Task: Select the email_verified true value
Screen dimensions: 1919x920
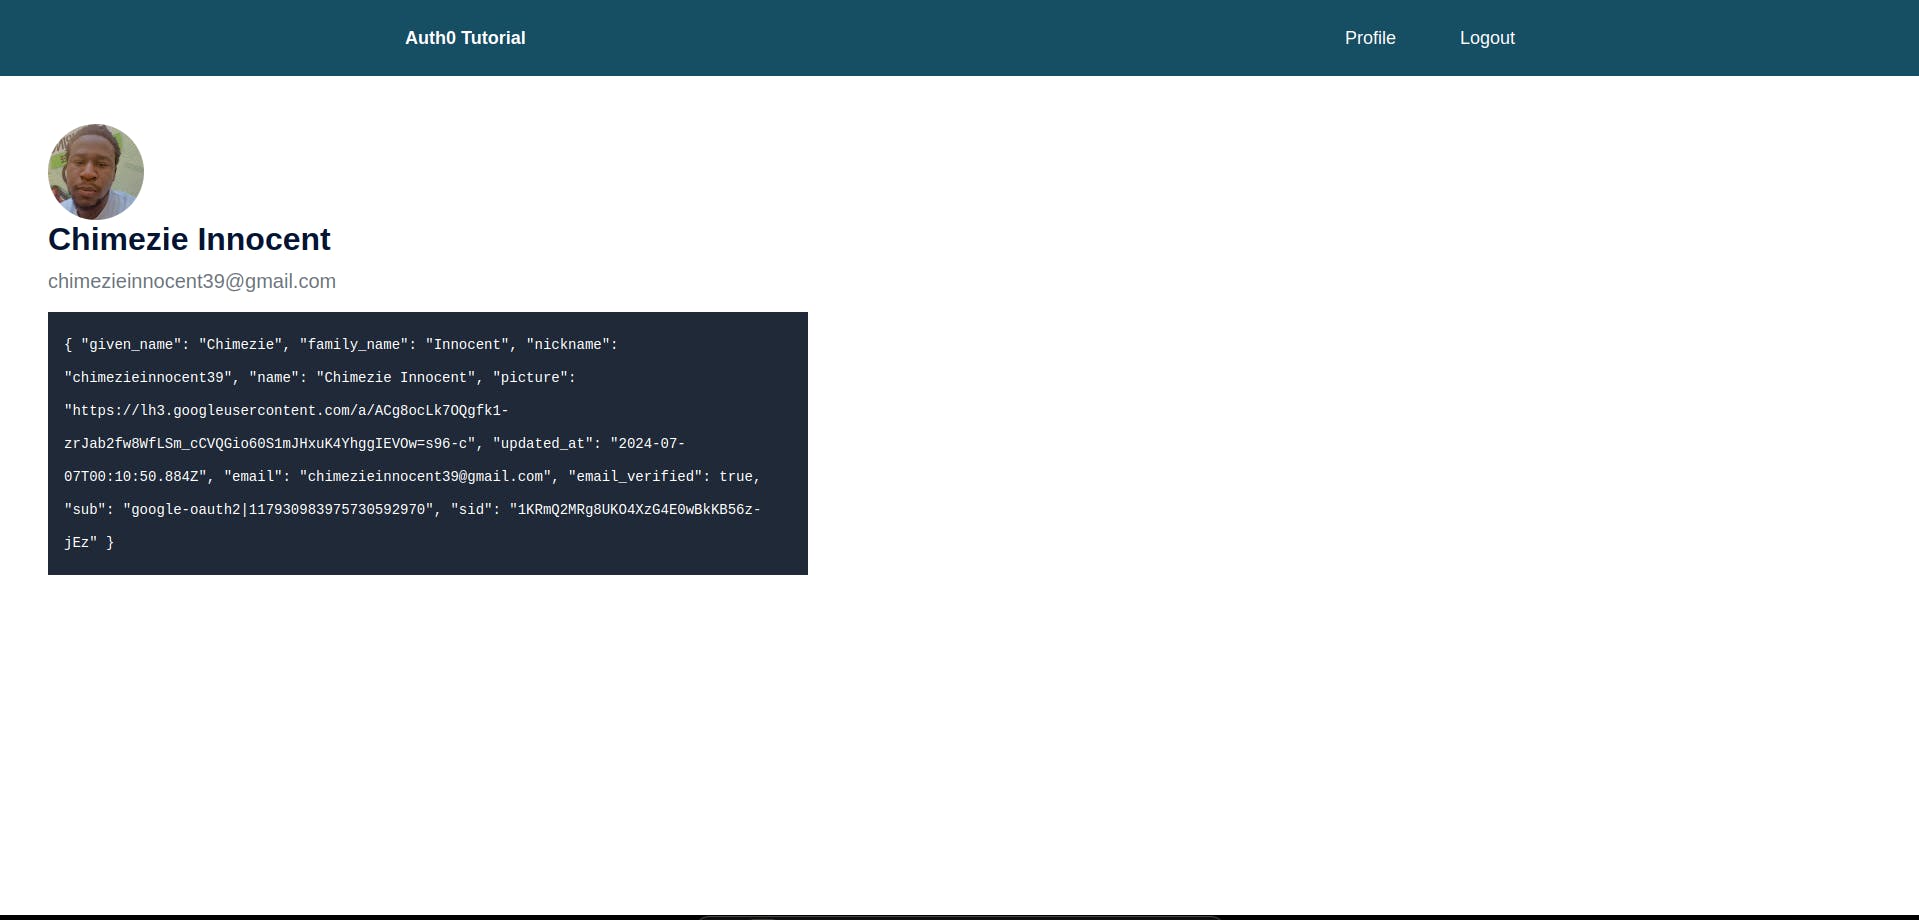Action: [x=738, y=476]
